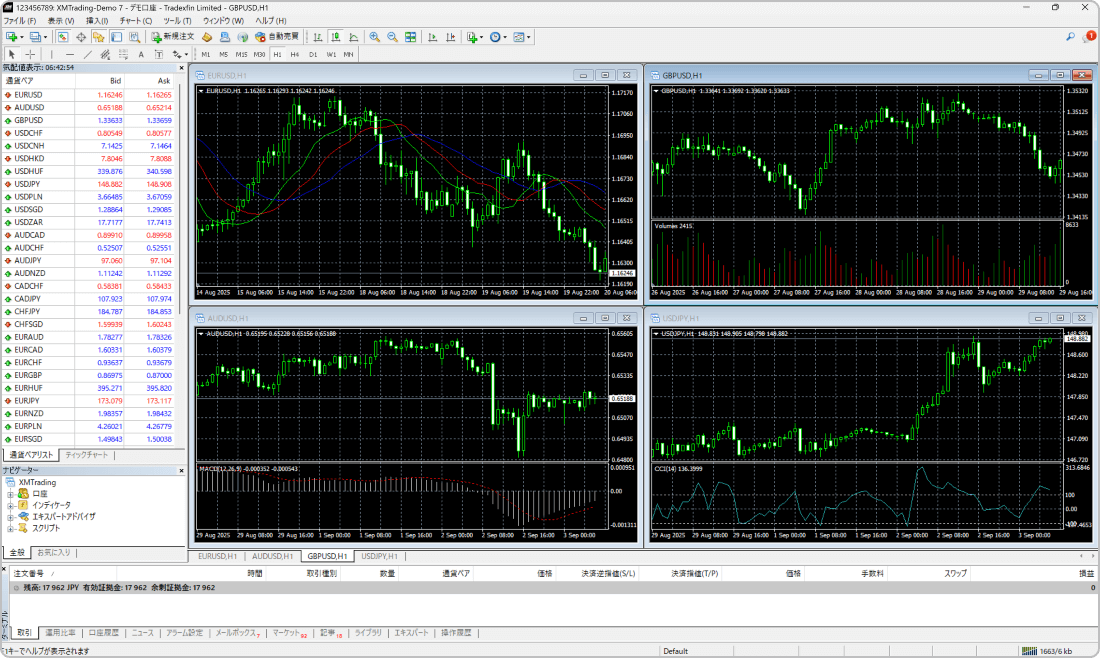Open the ツール (T) menu

point(177,21)
